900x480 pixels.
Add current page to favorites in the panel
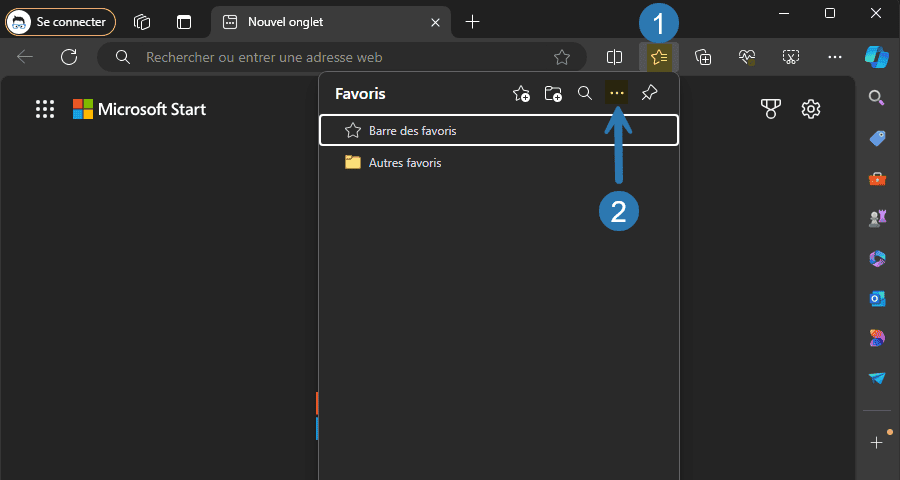click(x=521, y=93)
